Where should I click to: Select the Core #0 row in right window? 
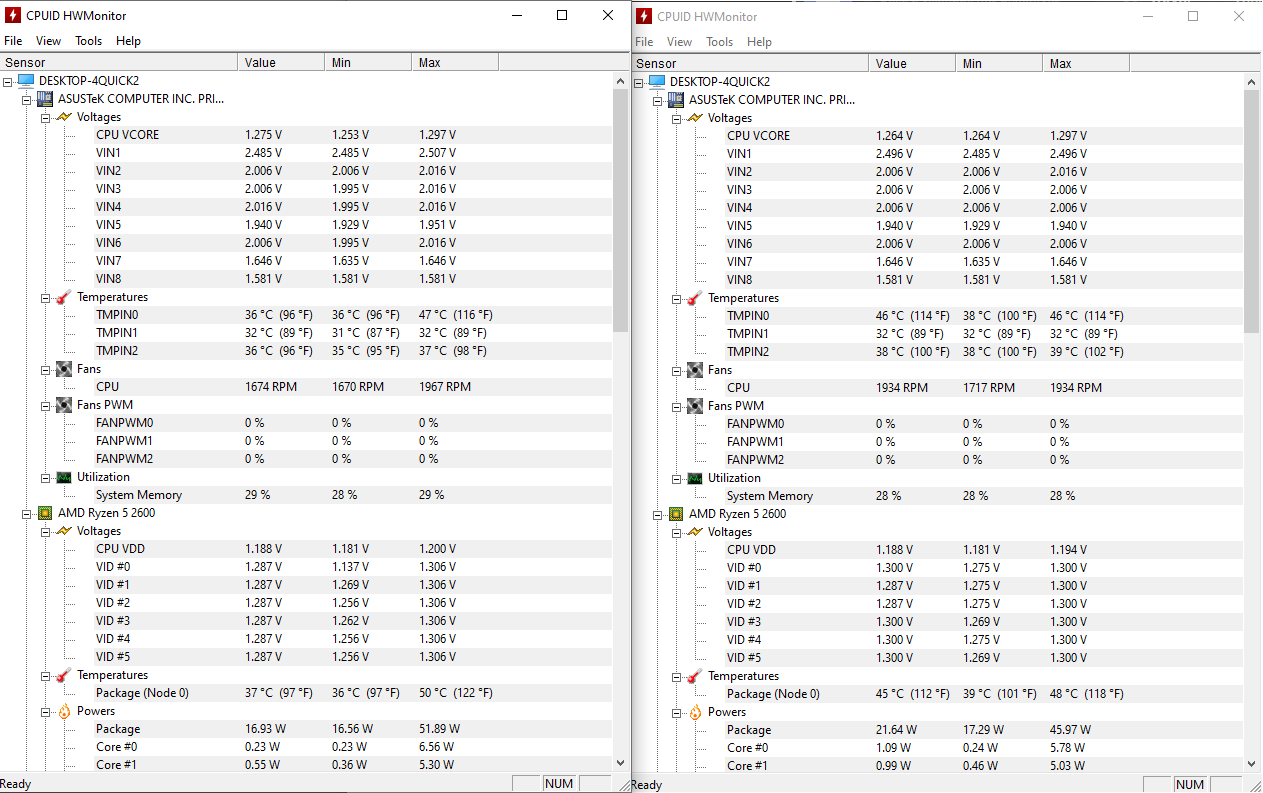coord(984,748)
